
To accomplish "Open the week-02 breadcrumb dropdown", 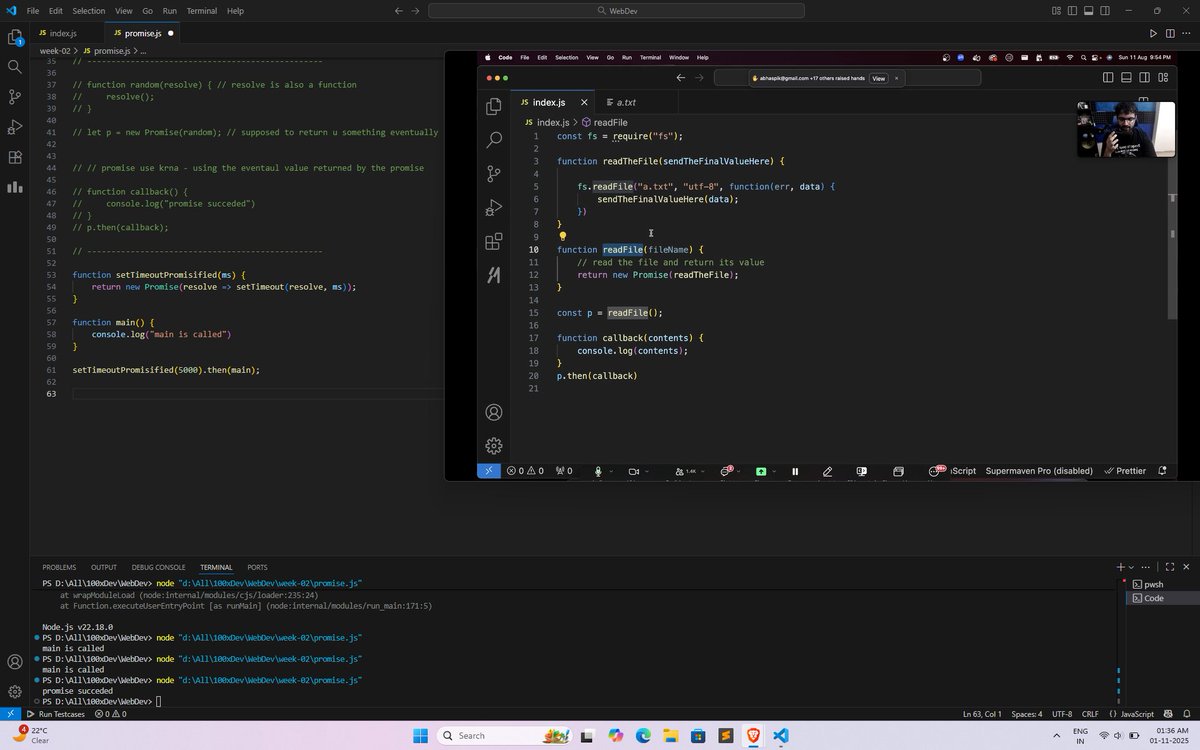I will pos(55,50).
